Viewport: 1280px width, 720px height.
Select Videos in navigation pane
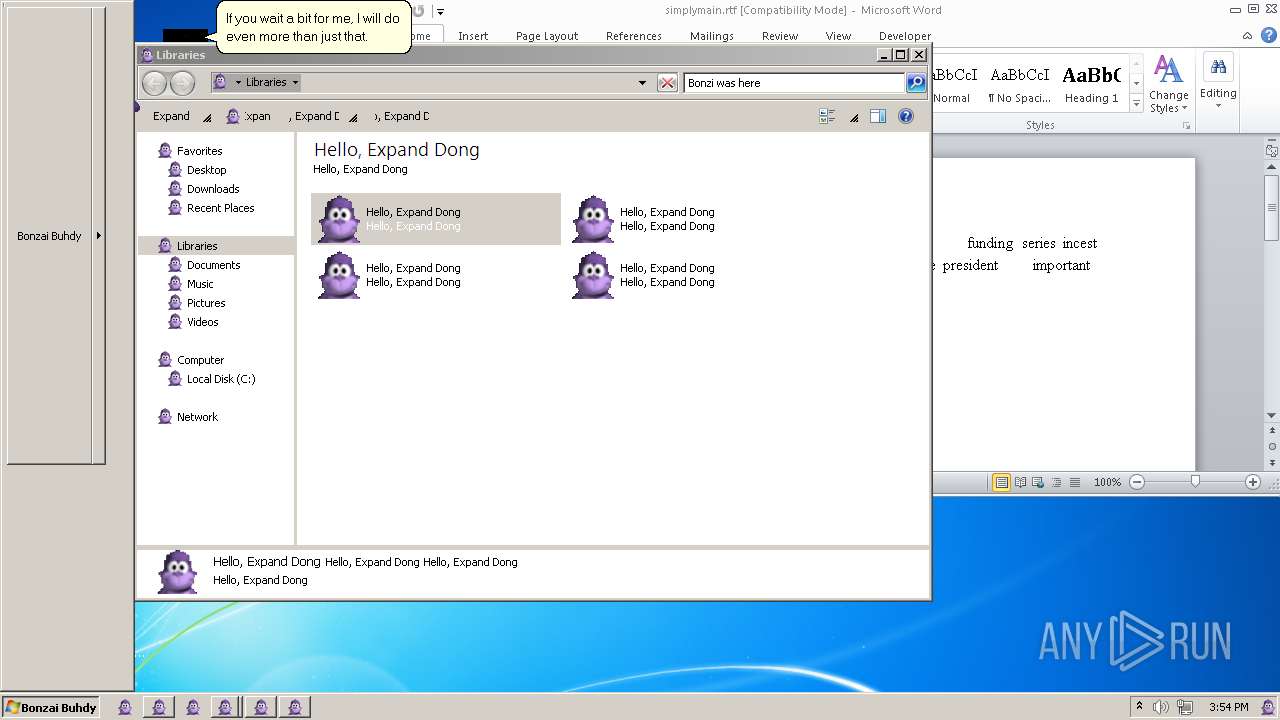click(202, 322)
